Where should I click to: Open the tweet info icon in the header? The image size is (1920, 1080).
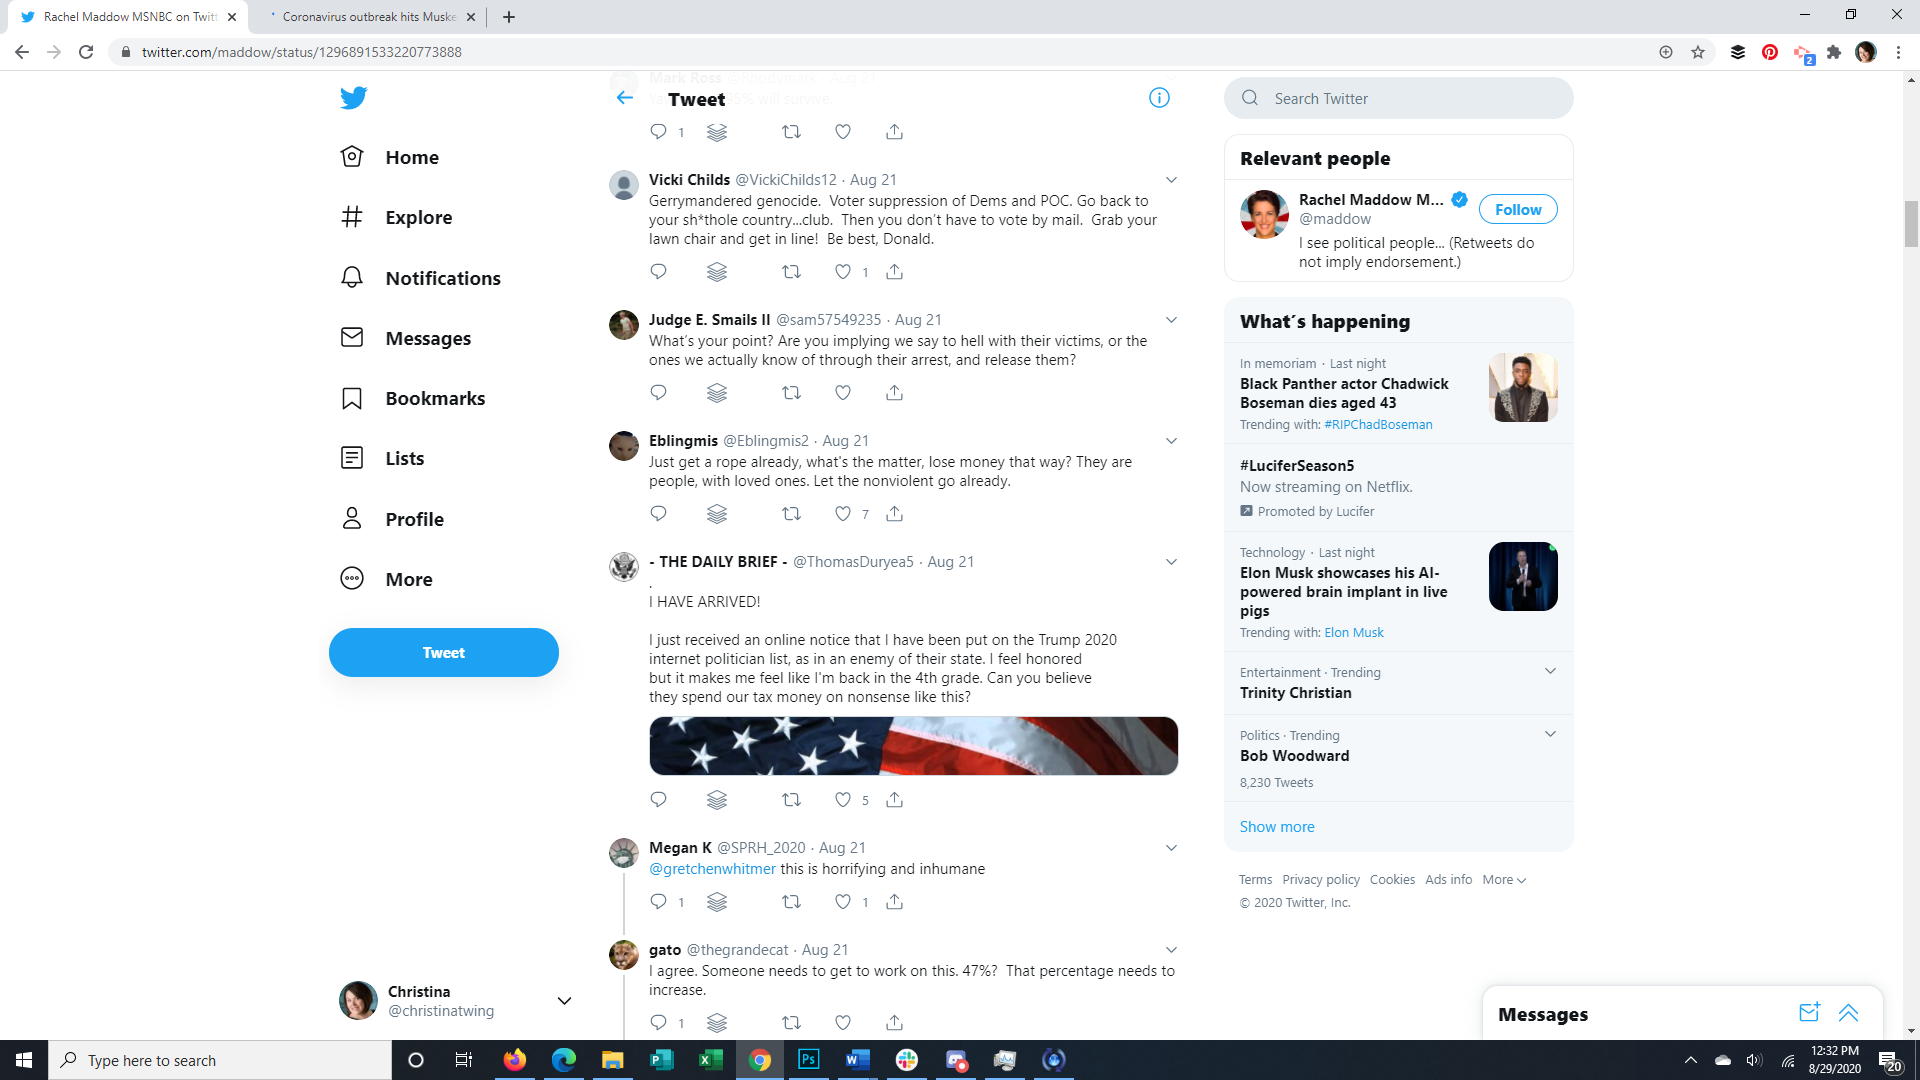(x=1159, y=98)
